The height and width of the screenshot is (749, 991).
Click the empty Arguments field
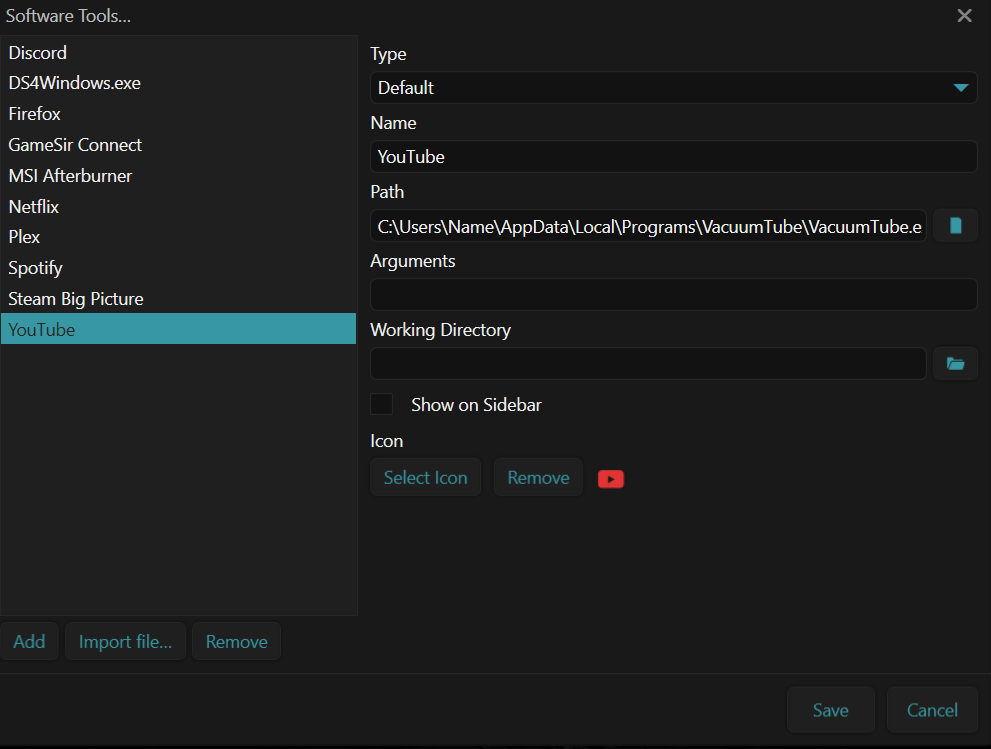coord(673,295)
